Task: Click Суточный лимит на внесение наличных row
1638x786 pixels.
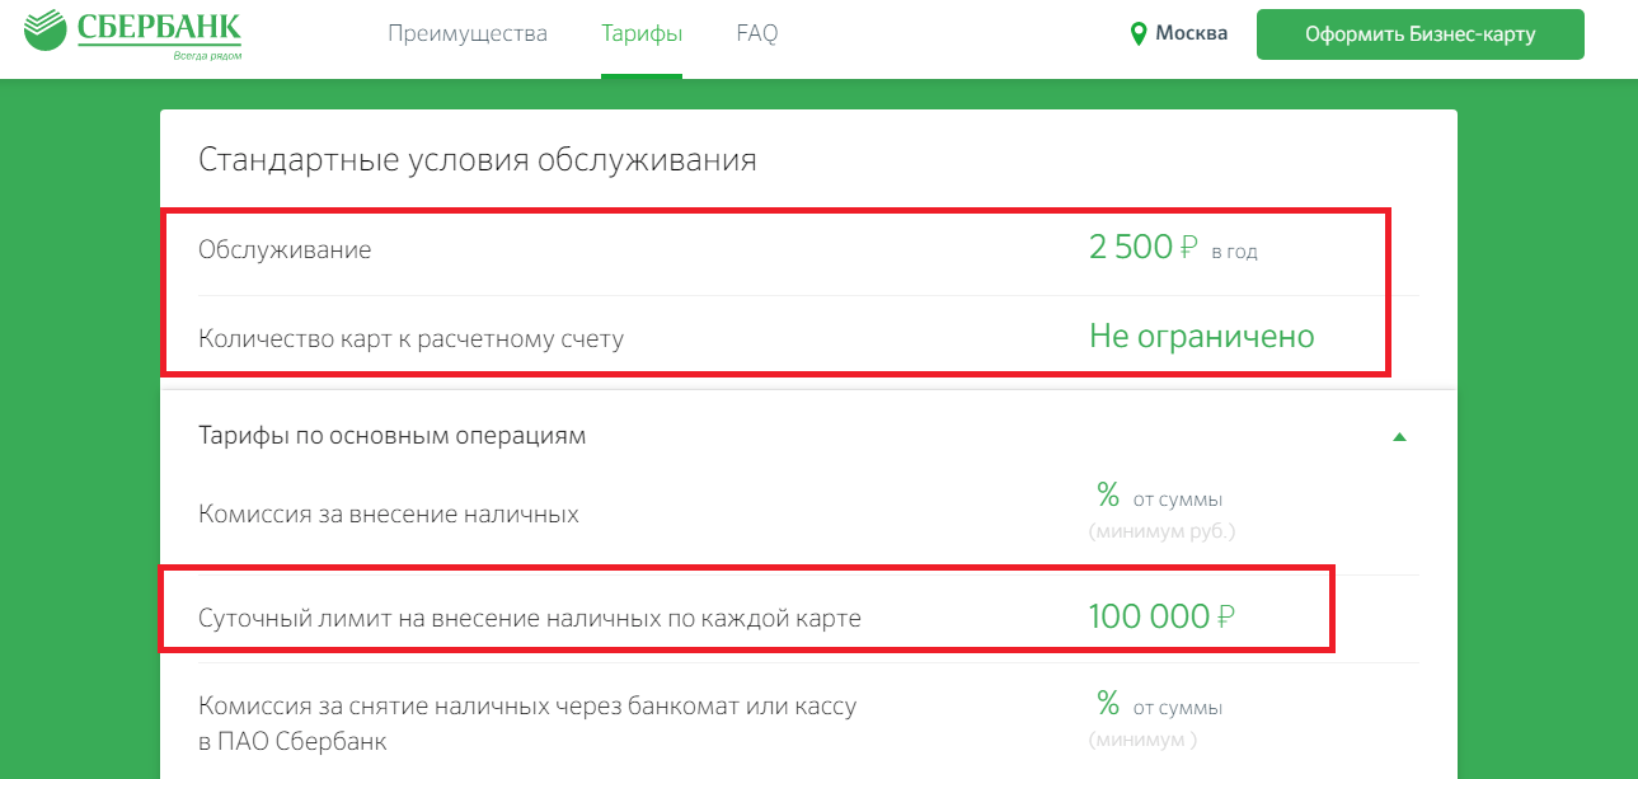Action: click(x=529, y=618)
